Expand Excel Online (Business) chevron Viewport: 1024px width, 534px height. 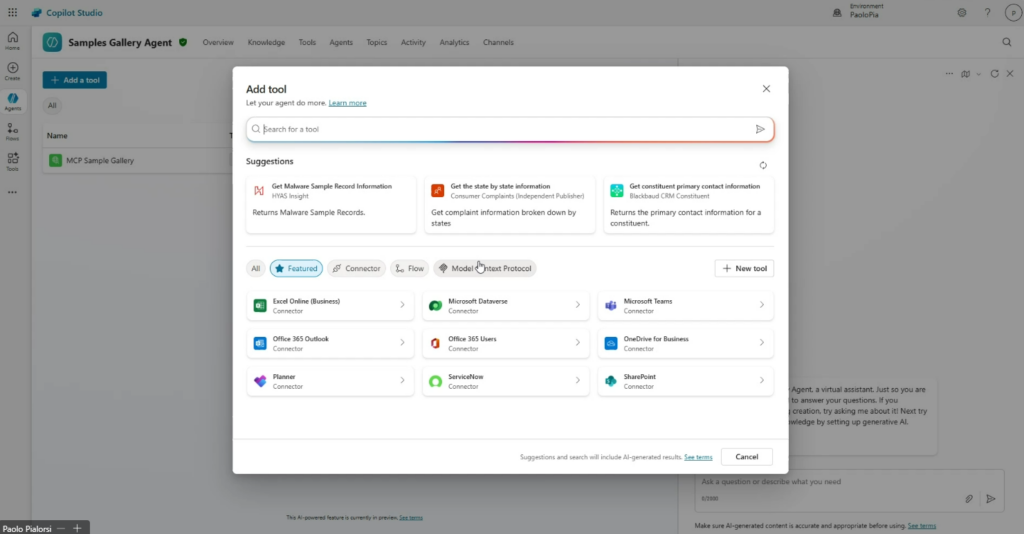402,305
